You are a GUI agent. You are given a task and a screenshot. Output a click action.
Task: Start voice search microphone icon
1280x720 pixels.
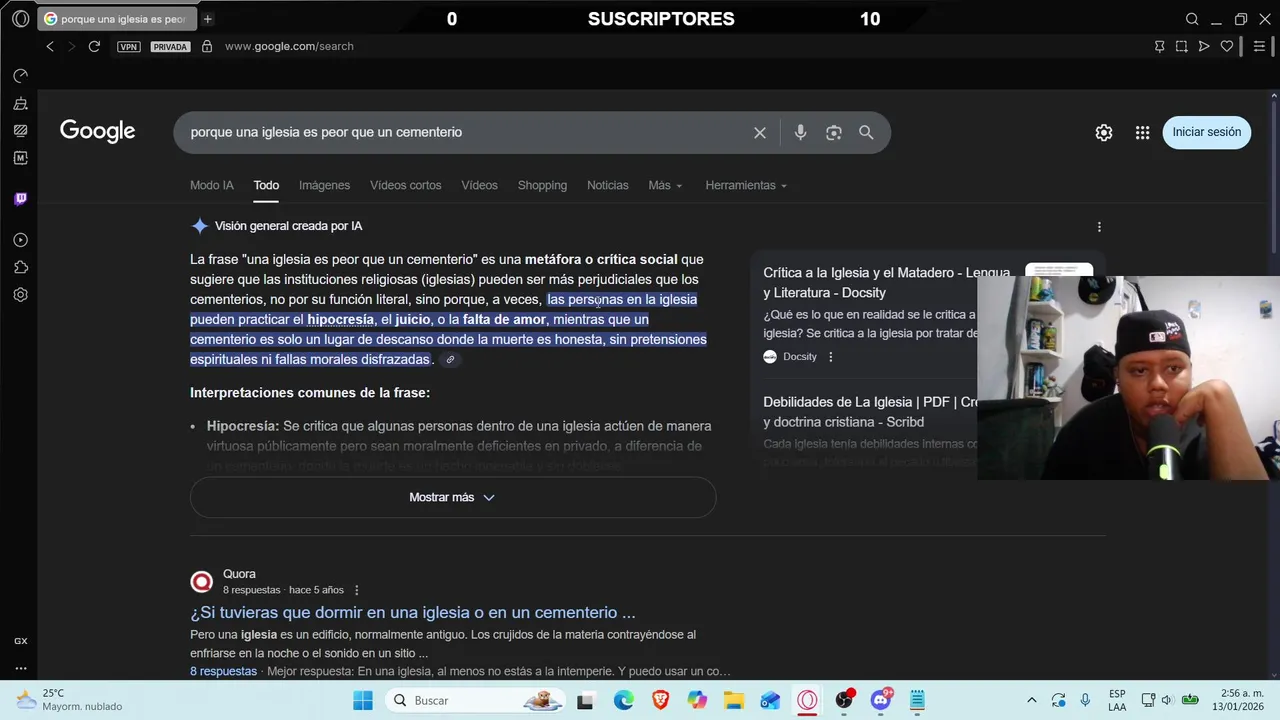(800, 132)
